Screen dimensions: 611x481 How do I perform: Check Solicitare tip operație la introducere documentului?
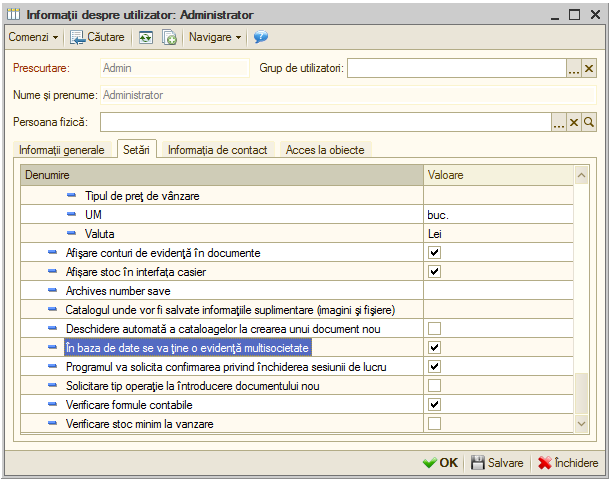pos(434,386)
